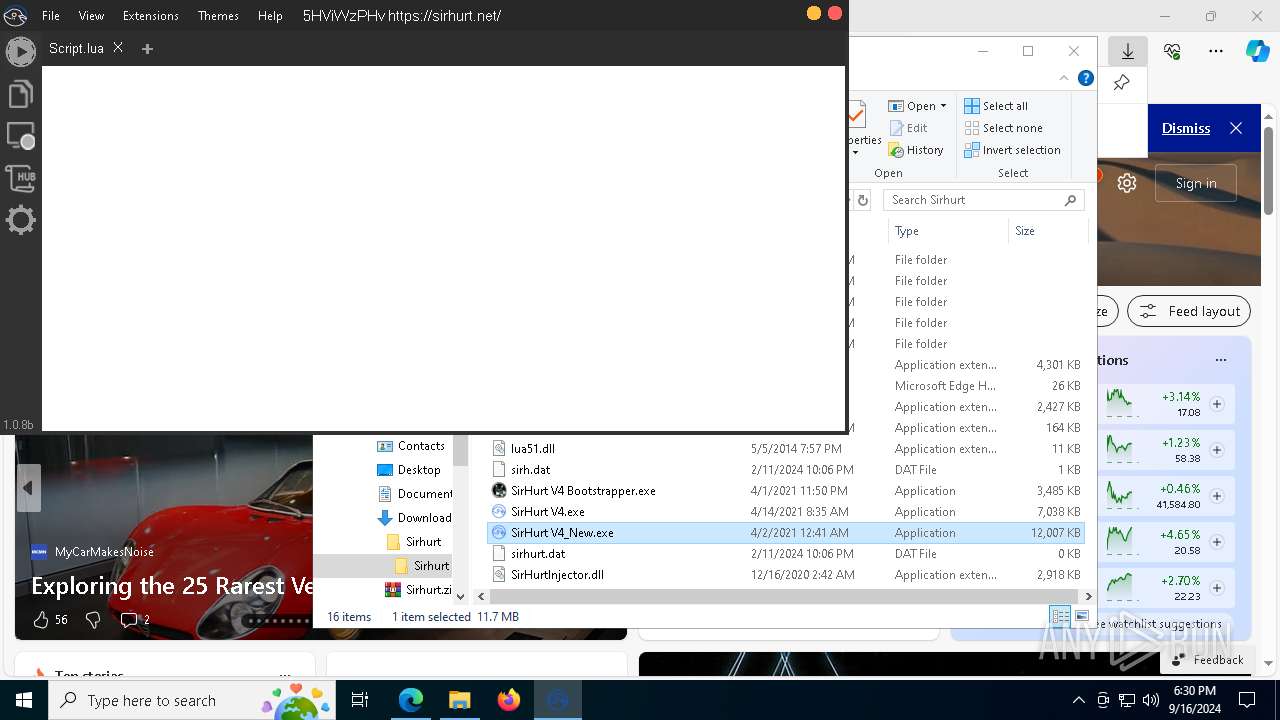Add the +0.46% stock to watchlist
1280x720 pixels.
[1217, 496]
